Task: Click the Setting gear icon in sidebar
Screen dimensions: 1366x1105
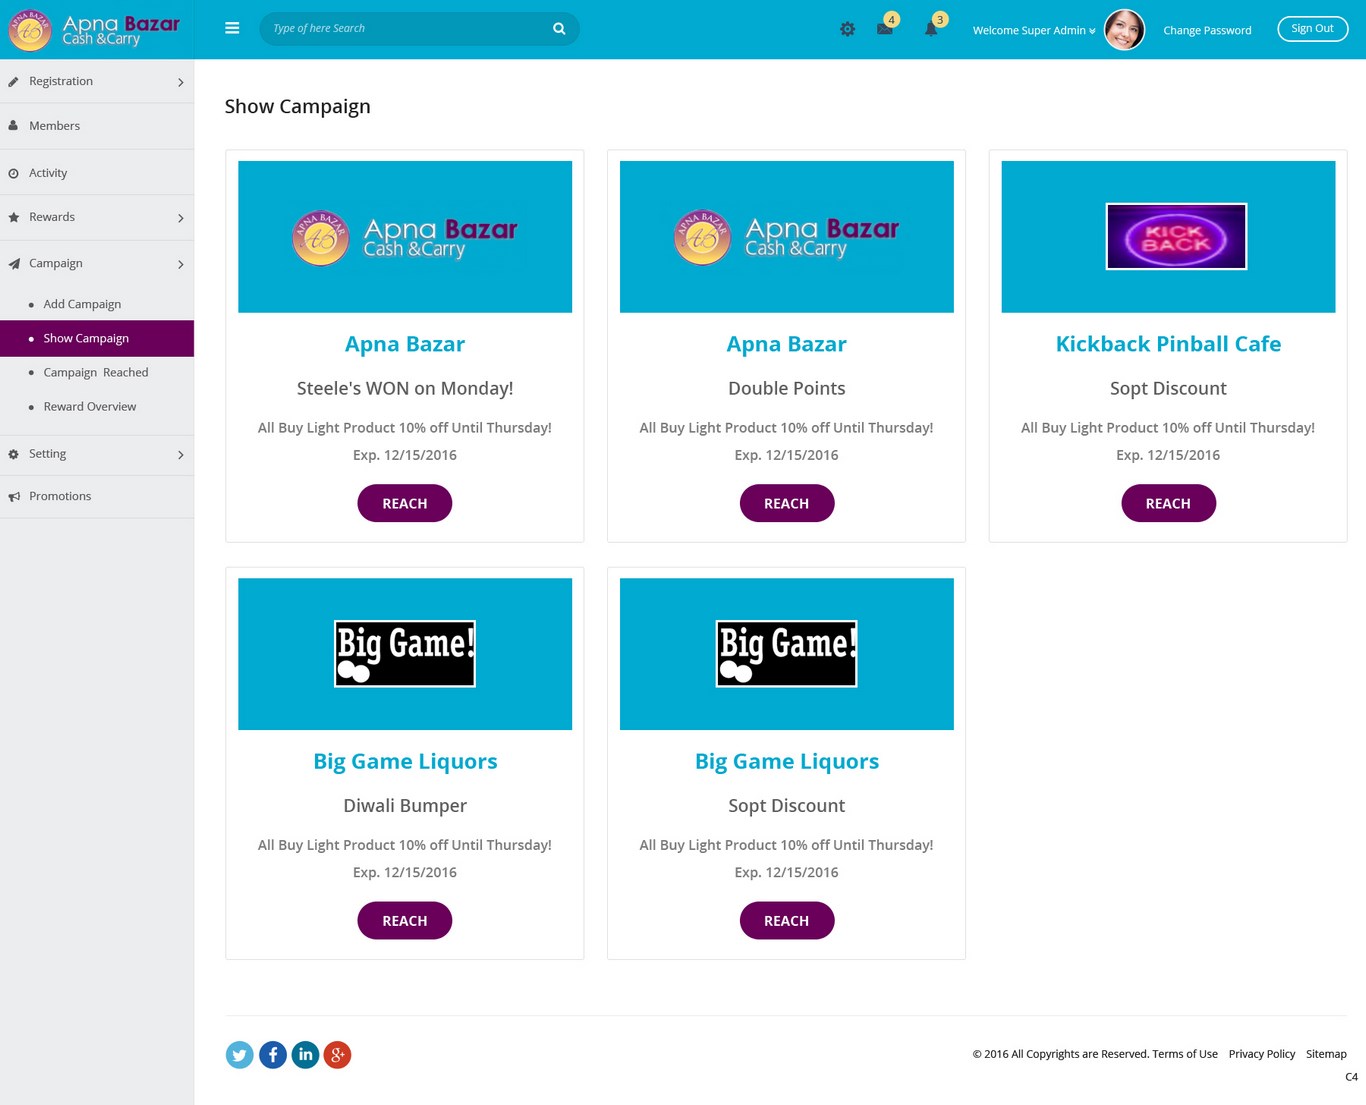Action: point(14,454)
